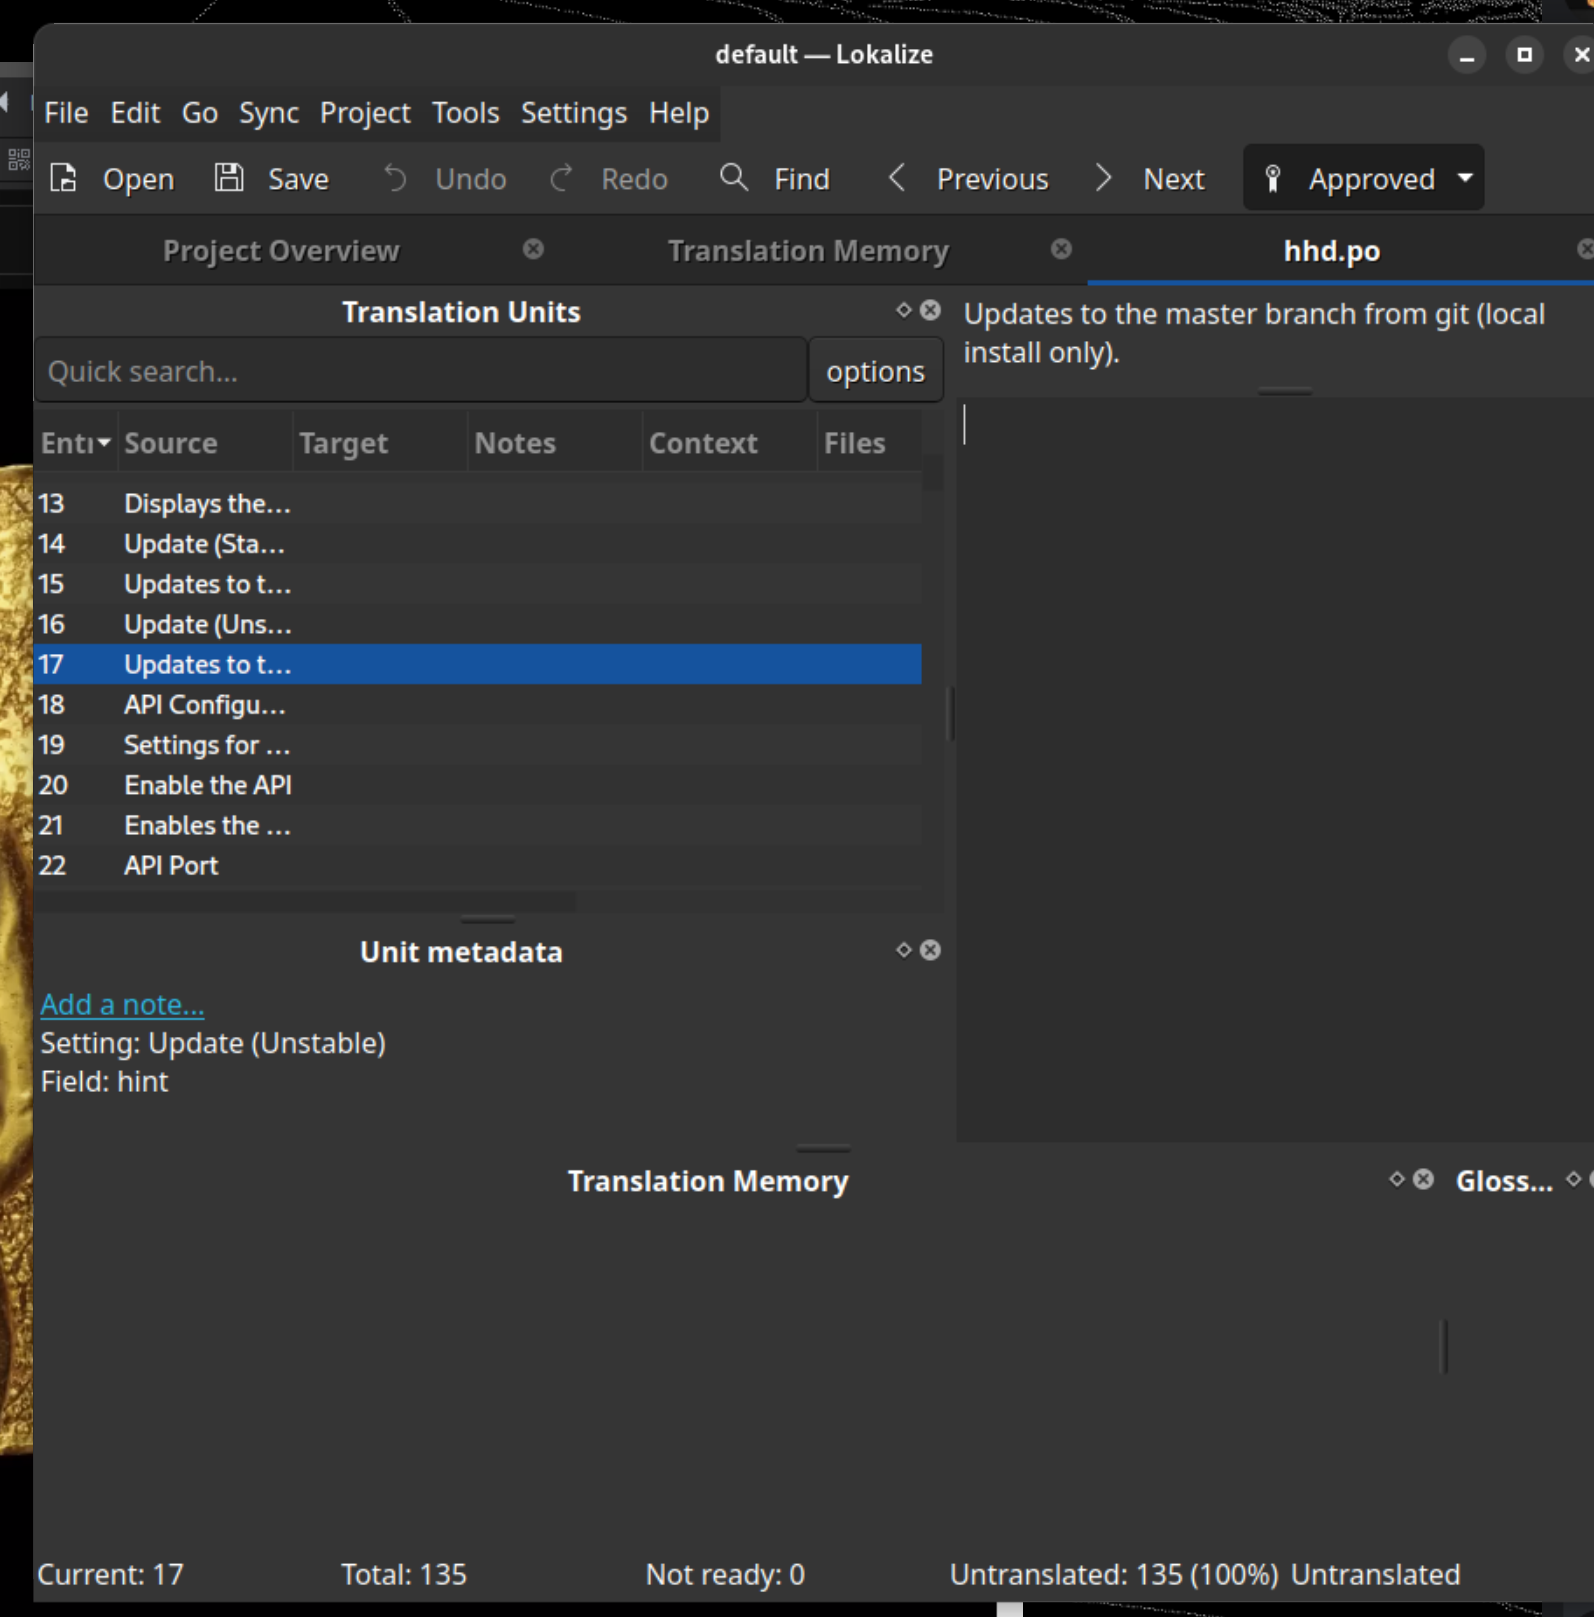Sort by the Context column header
The image size is (1594, 1617).
[x=730, y=443]
